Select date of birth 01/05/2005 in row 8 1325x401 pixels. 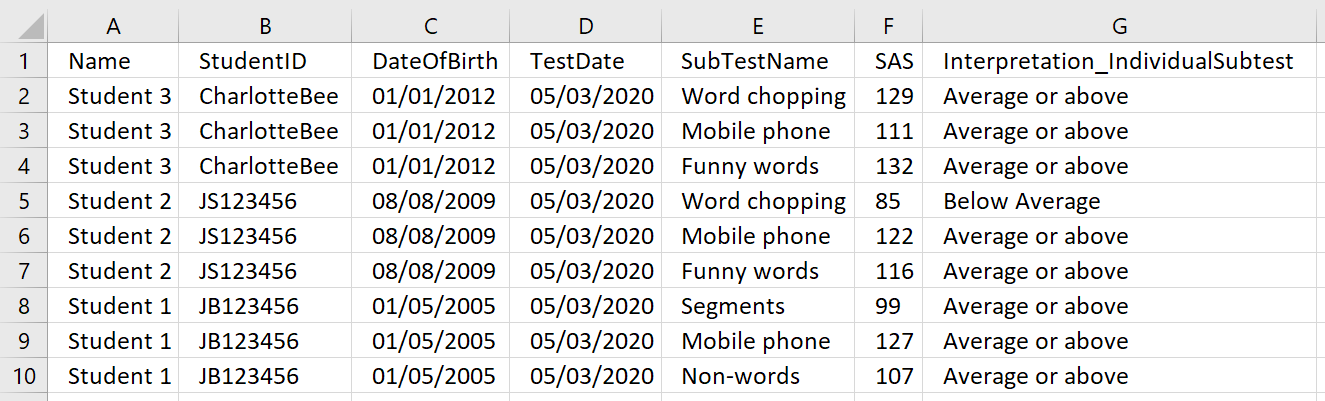pyautogui.click(x=430, y=306)
